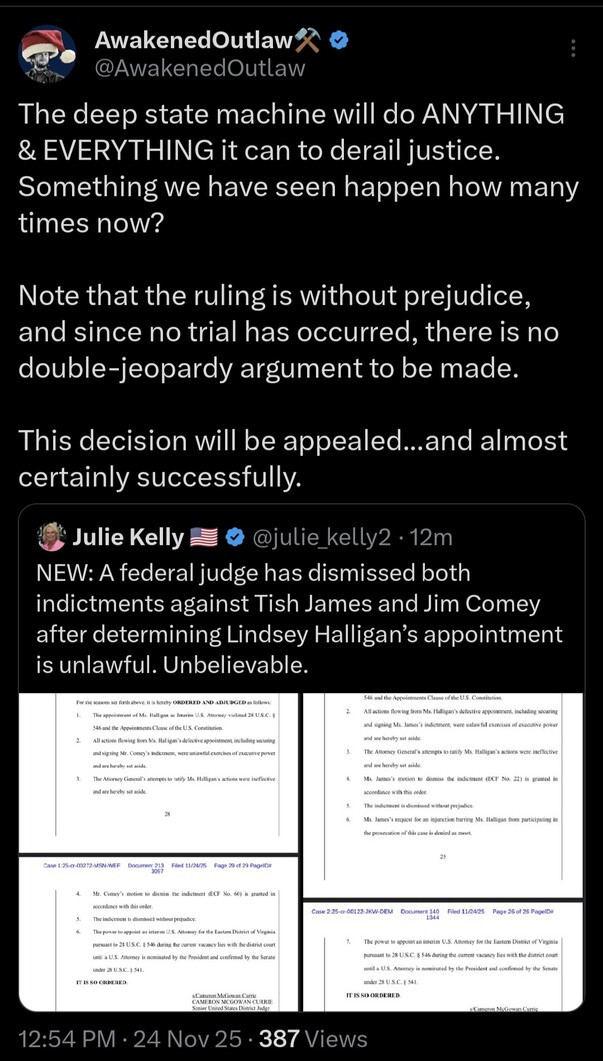Image resolution: width=603 pixels, height=1061 pixels.
Task: Click the Julie Kelly display name
Action: click(129, 538)
